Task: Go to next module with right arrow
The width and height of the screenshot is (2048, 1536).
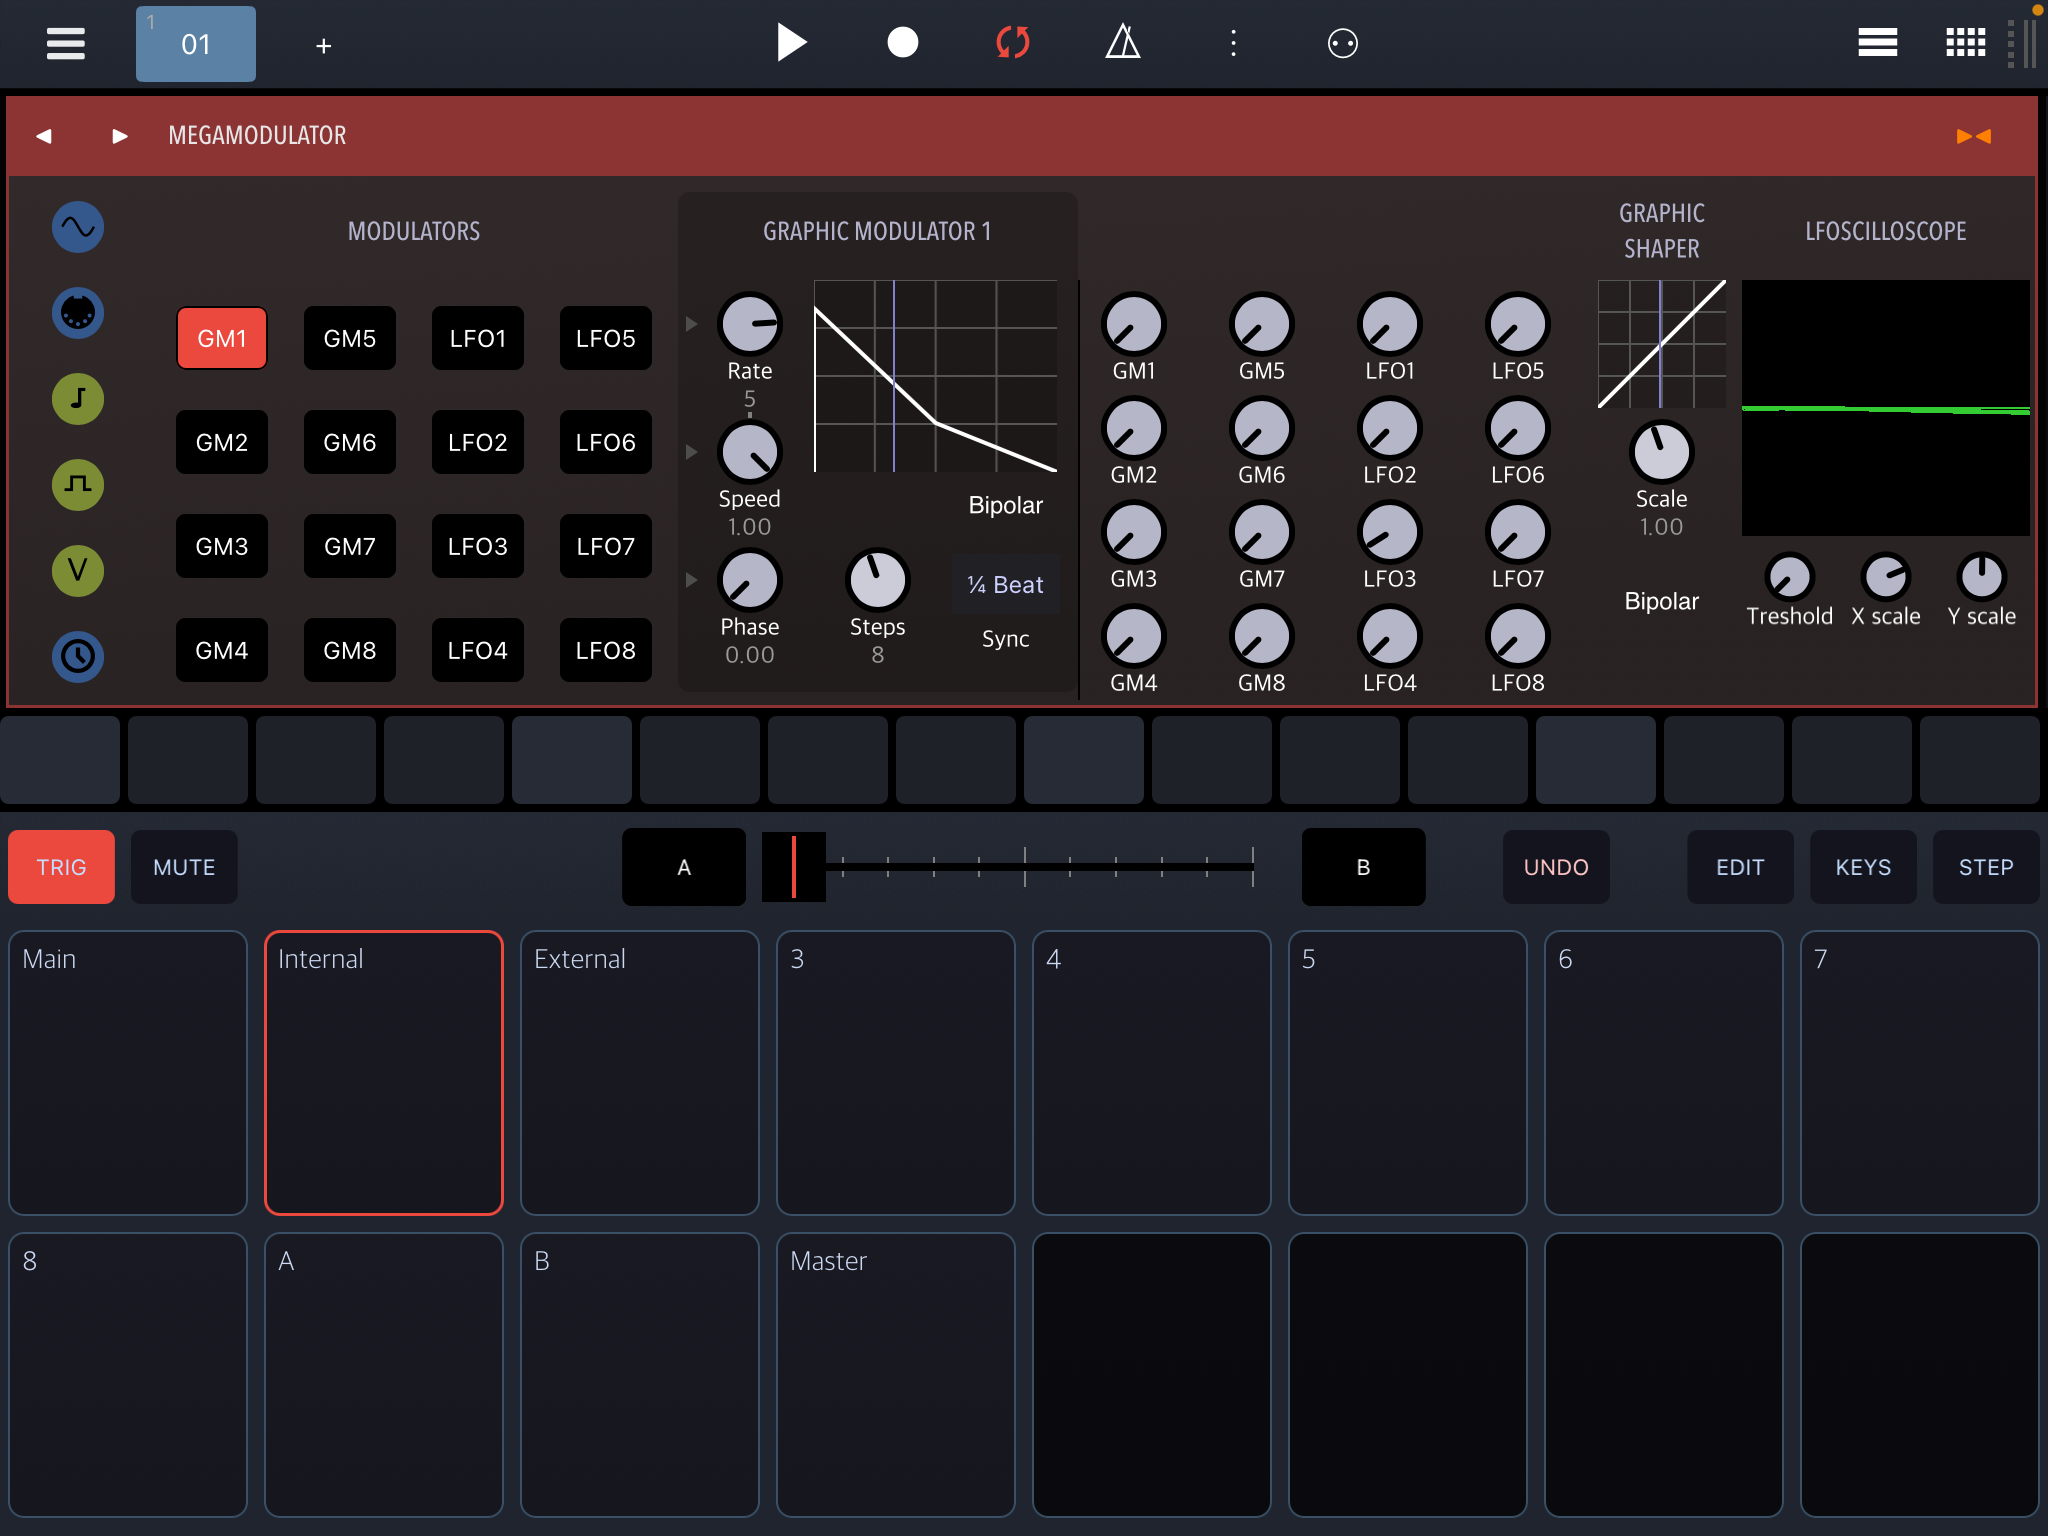Action: click(x=120, y=136)
